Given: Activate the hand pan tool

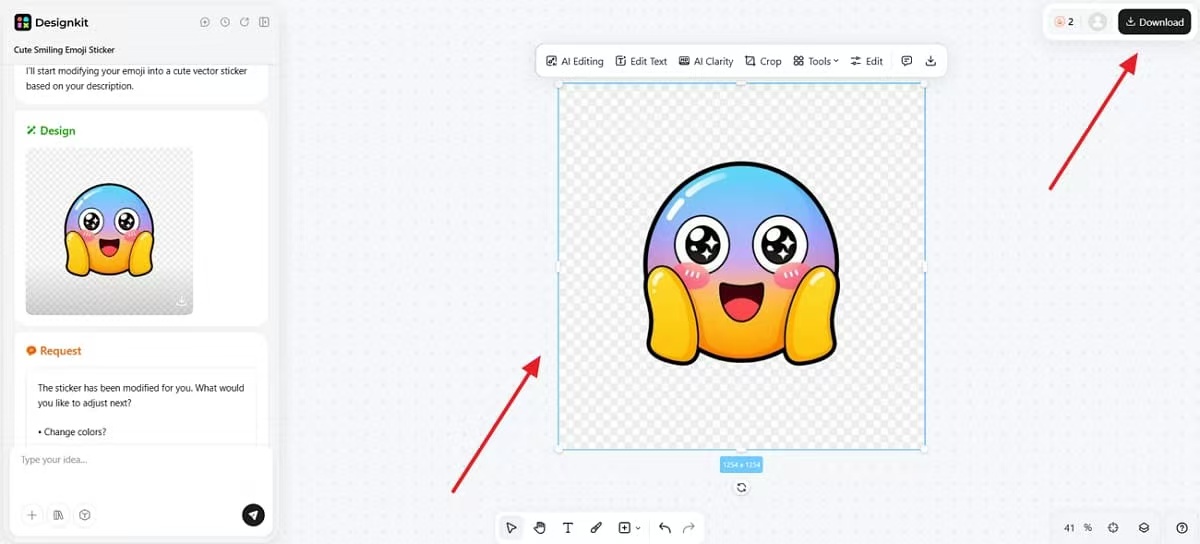Looking at the screenshot, I should [x=540, y=528].
